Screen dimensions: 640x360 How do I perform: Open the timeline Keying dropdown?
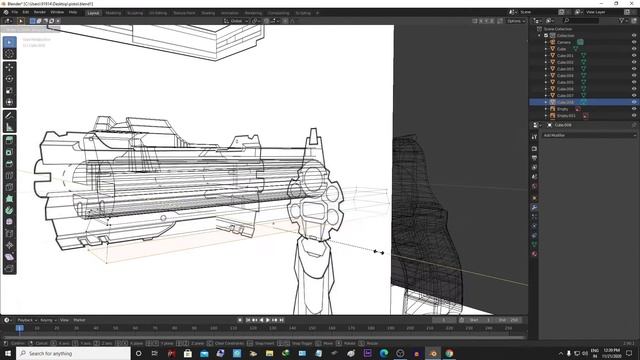(x=48, y=320)
